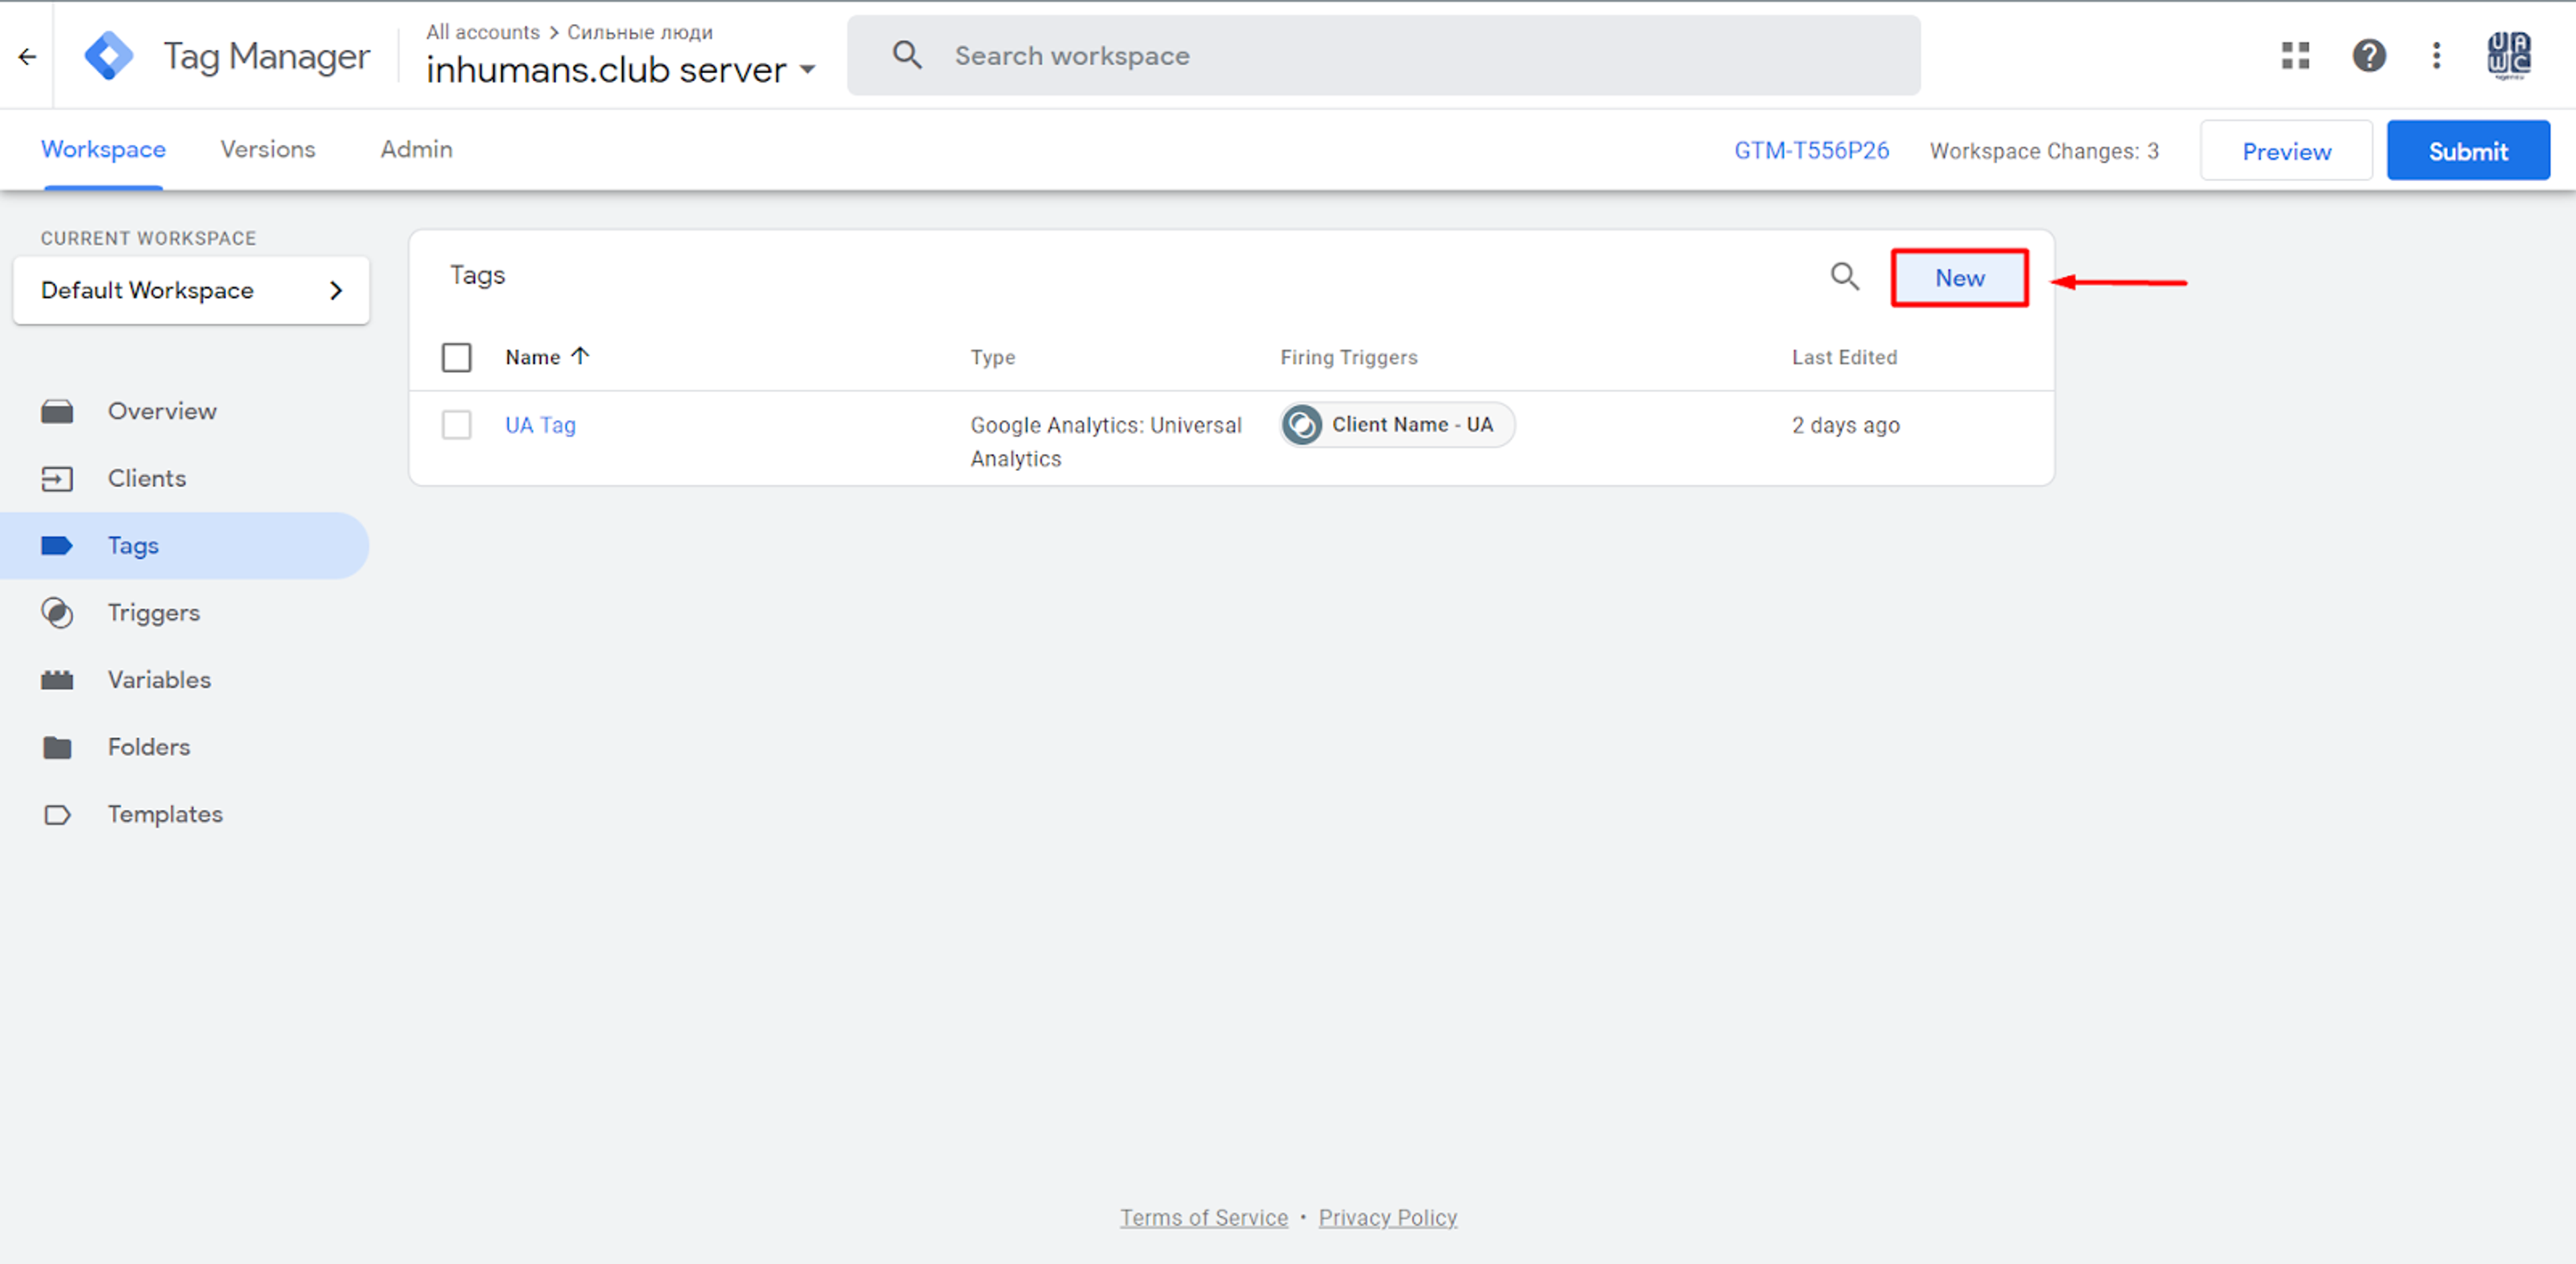Screen dimensions: 2576x1264
Task: Click the search icon in Tags panel
Action: click(1844, 277)
